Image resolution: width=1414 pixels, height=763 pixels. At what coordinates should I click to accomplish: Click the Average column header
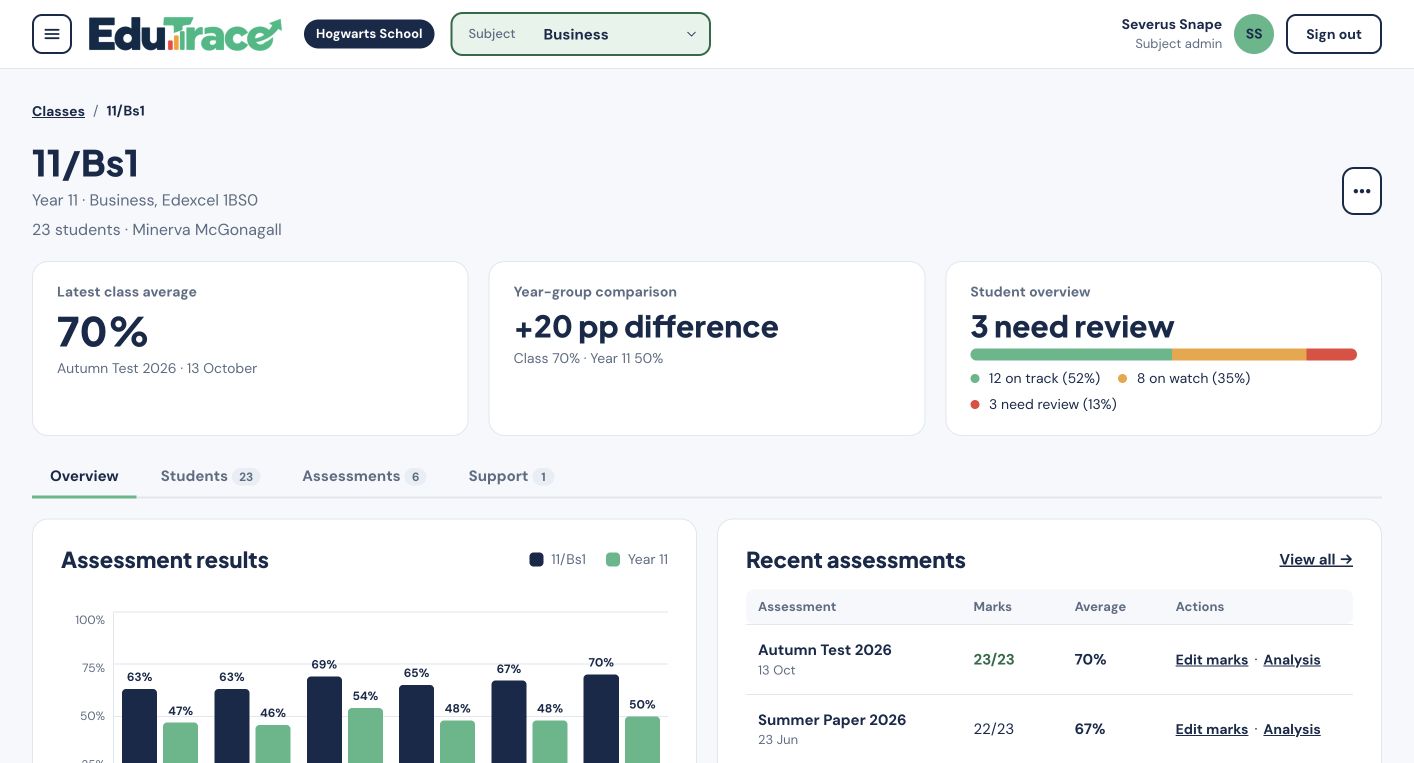click(1100, 607)
